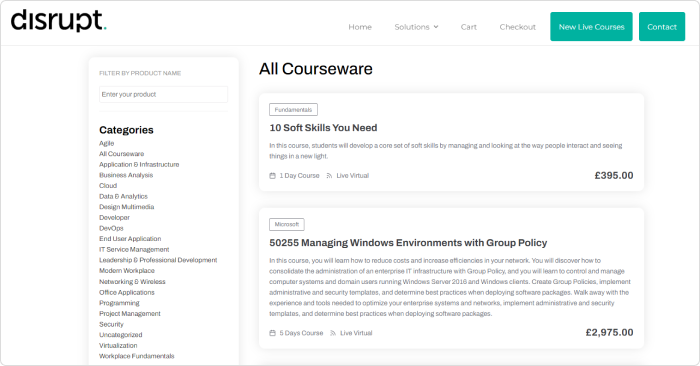The image size is (700, 366).
Task: Choose the Networking & Wireless category
Action: pyautogui.click(x=132, y=282)
